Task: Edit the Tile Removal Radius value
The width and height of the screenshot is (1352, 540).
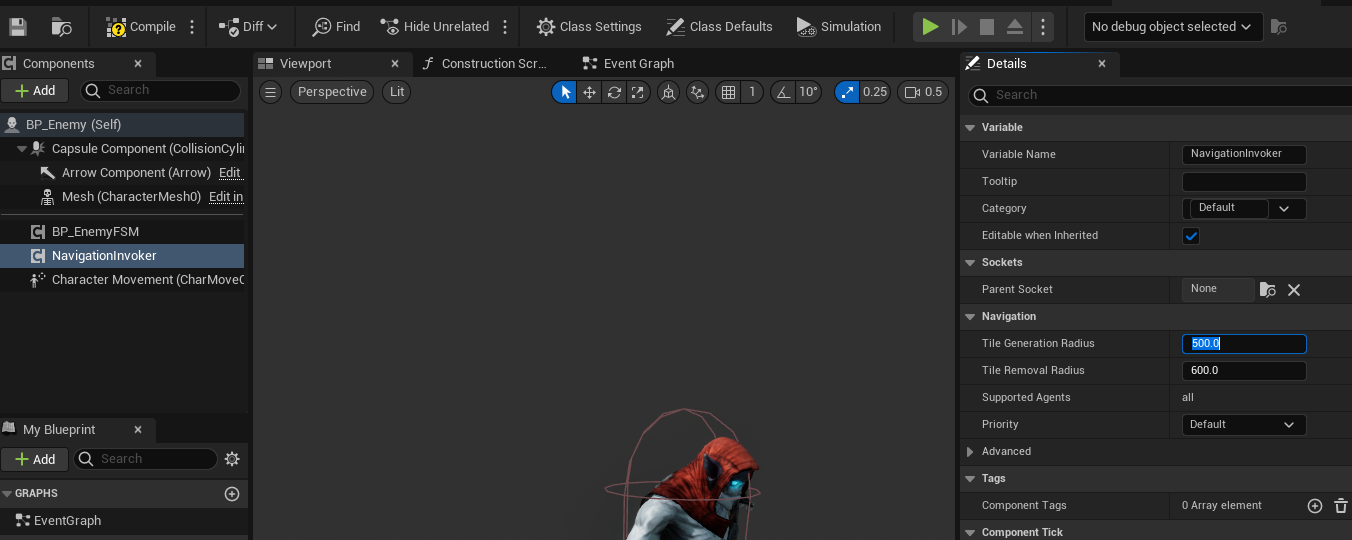Action: (x=1244, y=370)
